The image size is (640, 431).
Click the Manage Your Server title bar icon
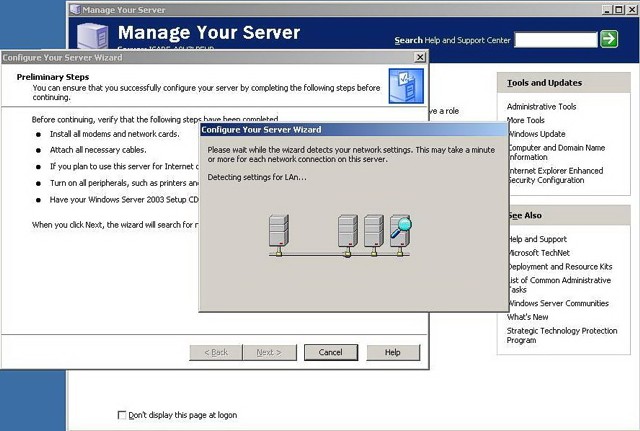click(x=75, y=9)
